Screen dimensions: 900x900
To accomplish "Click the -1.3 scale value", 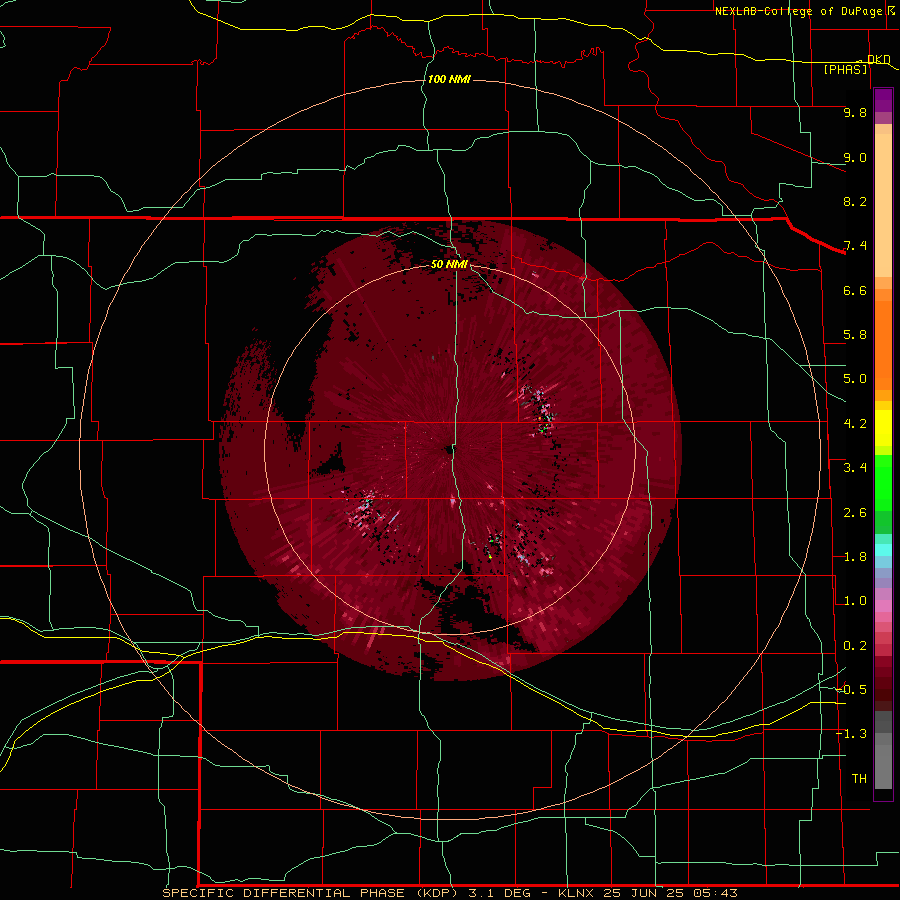I will tap(851, 734).
